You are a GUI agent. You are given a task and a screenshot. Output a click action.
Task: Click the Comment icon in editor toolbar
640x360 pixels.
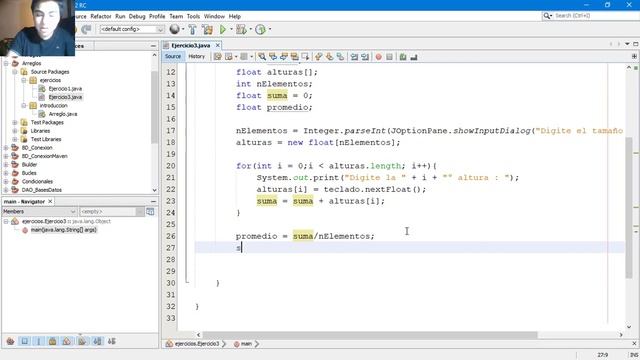coord(403,57)
